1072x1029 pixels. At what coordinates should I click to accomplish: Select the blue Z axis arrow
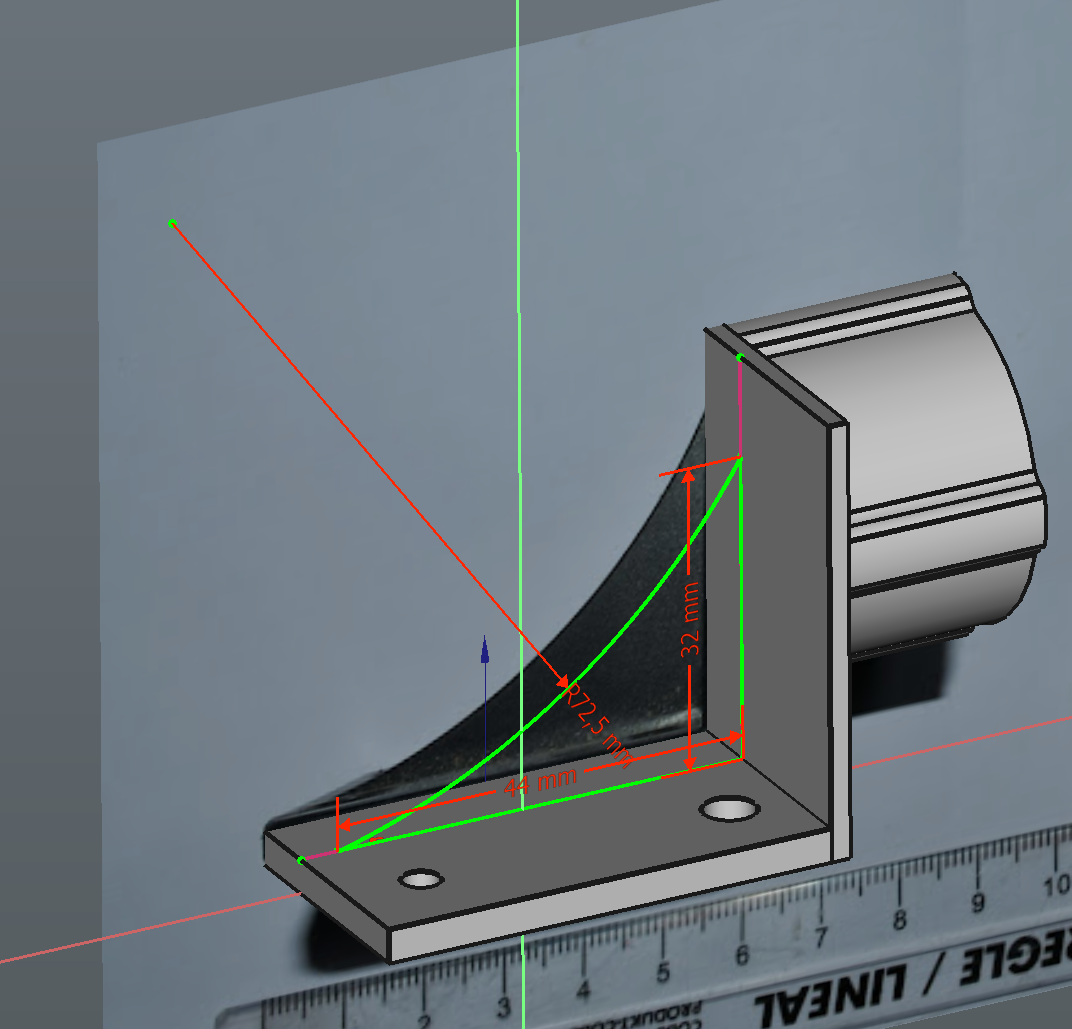[x=485, y=650]
